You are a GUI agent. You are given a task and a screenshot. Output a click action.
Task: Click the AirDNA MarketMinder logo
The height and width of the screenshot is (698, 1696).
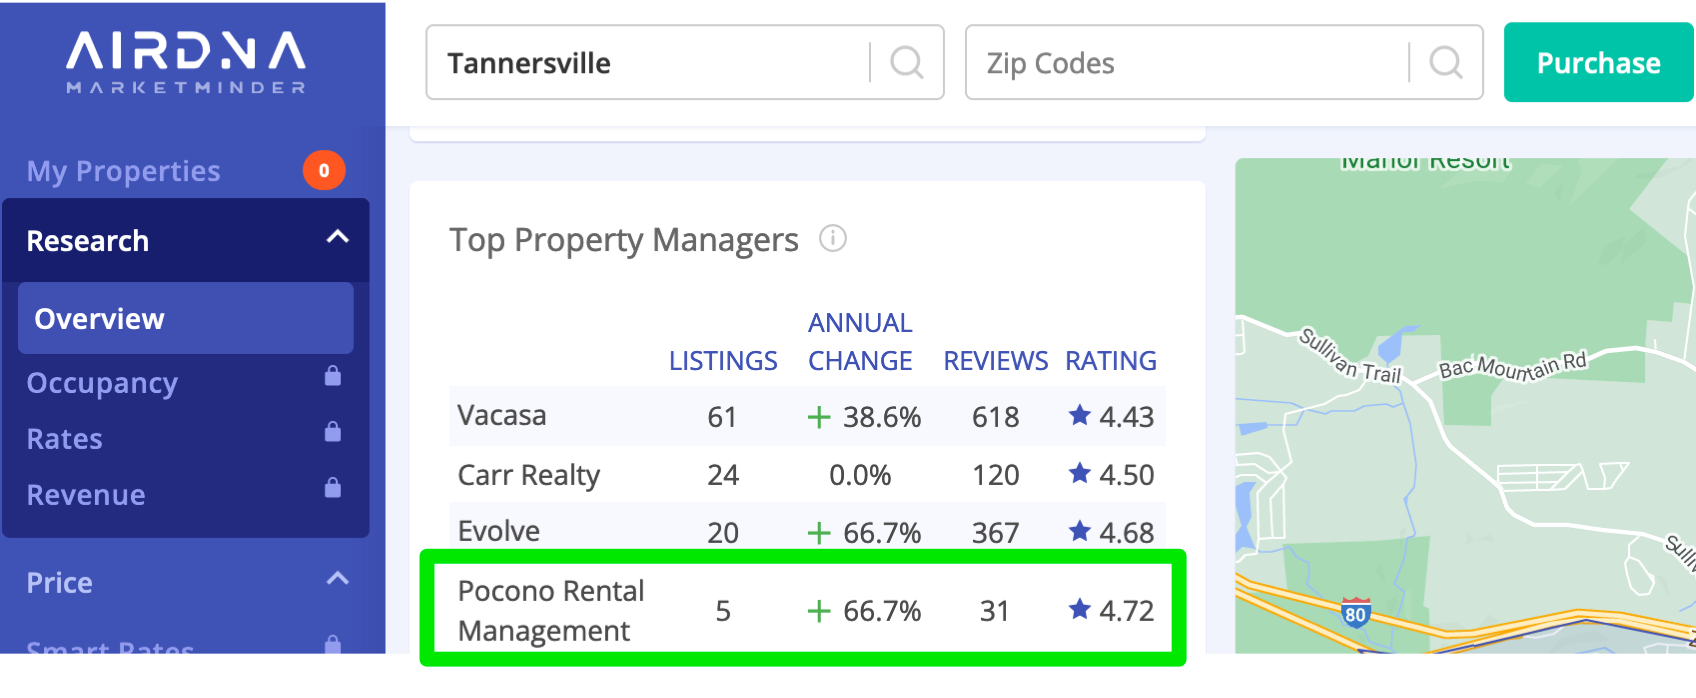click(186, 62)
